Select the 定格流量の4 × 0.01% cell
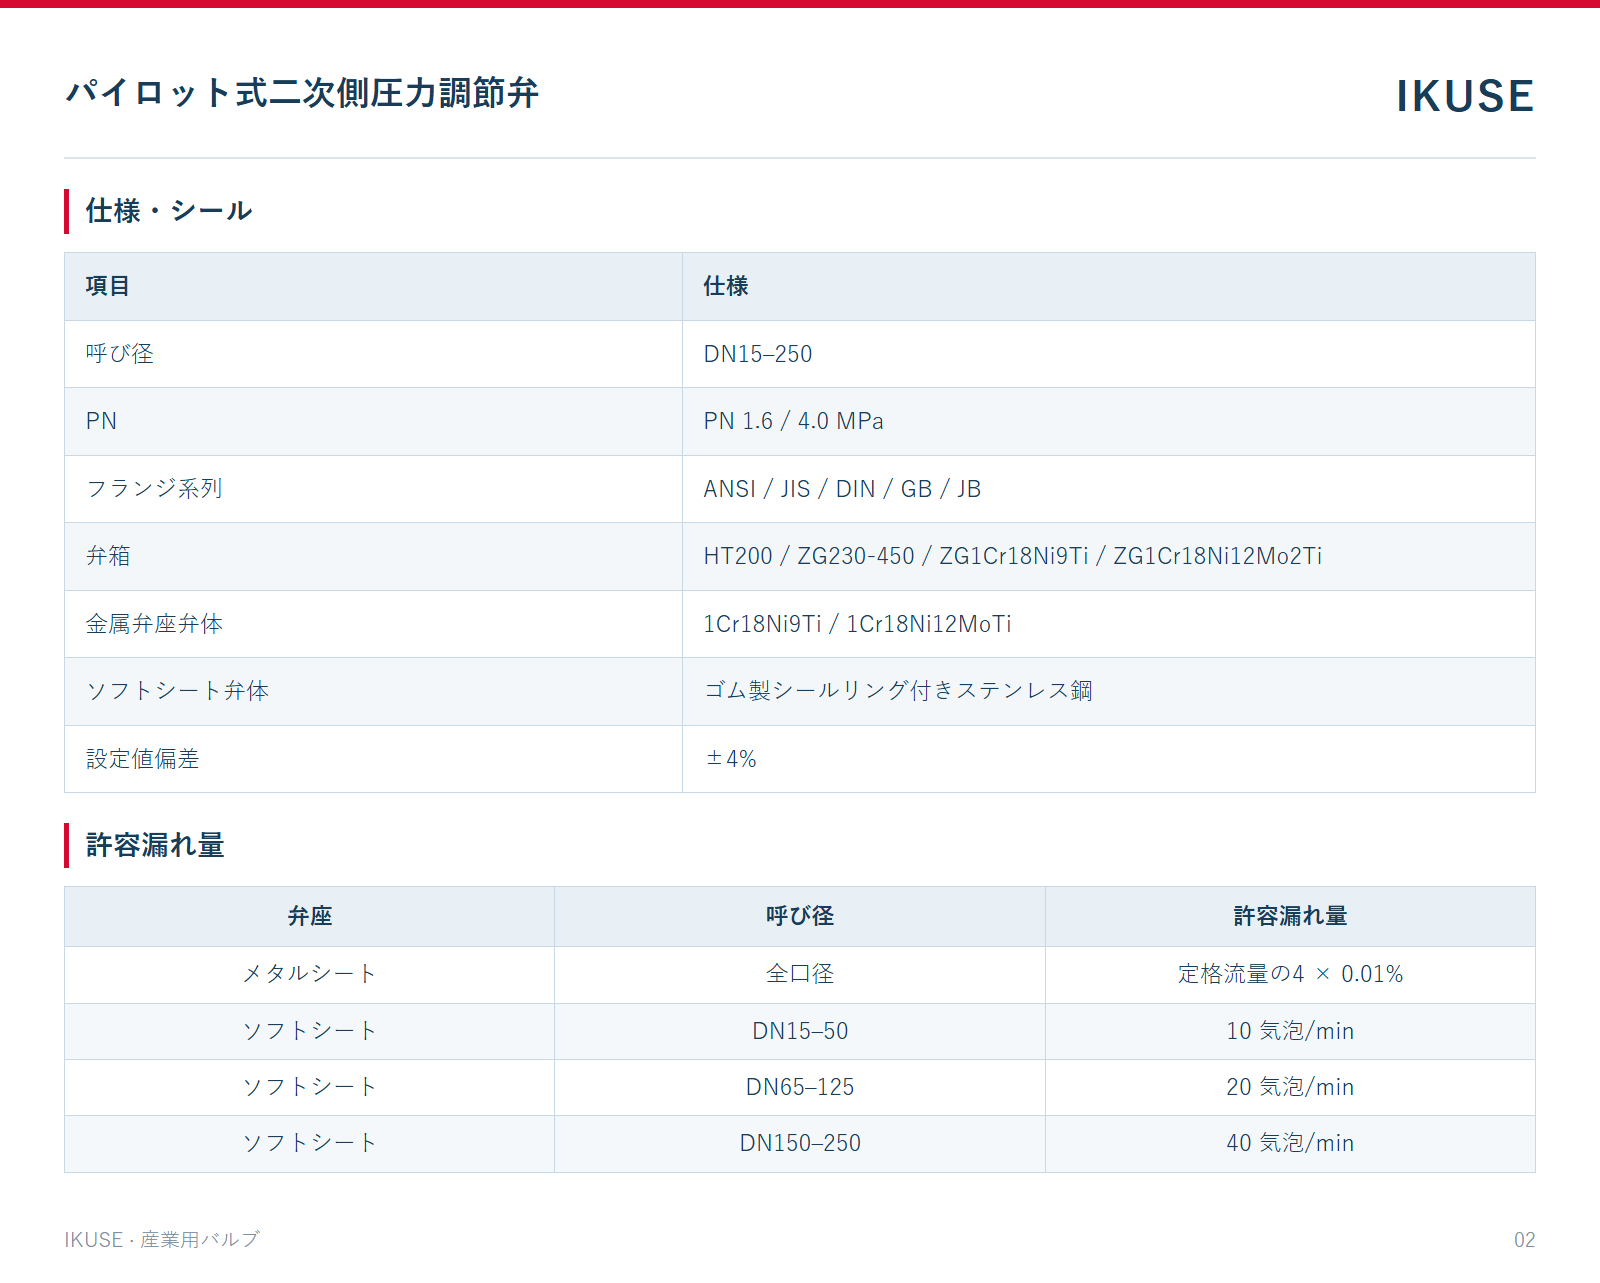Image resolution: width=1600 pixels, height=1283 pixels. 1290,974
